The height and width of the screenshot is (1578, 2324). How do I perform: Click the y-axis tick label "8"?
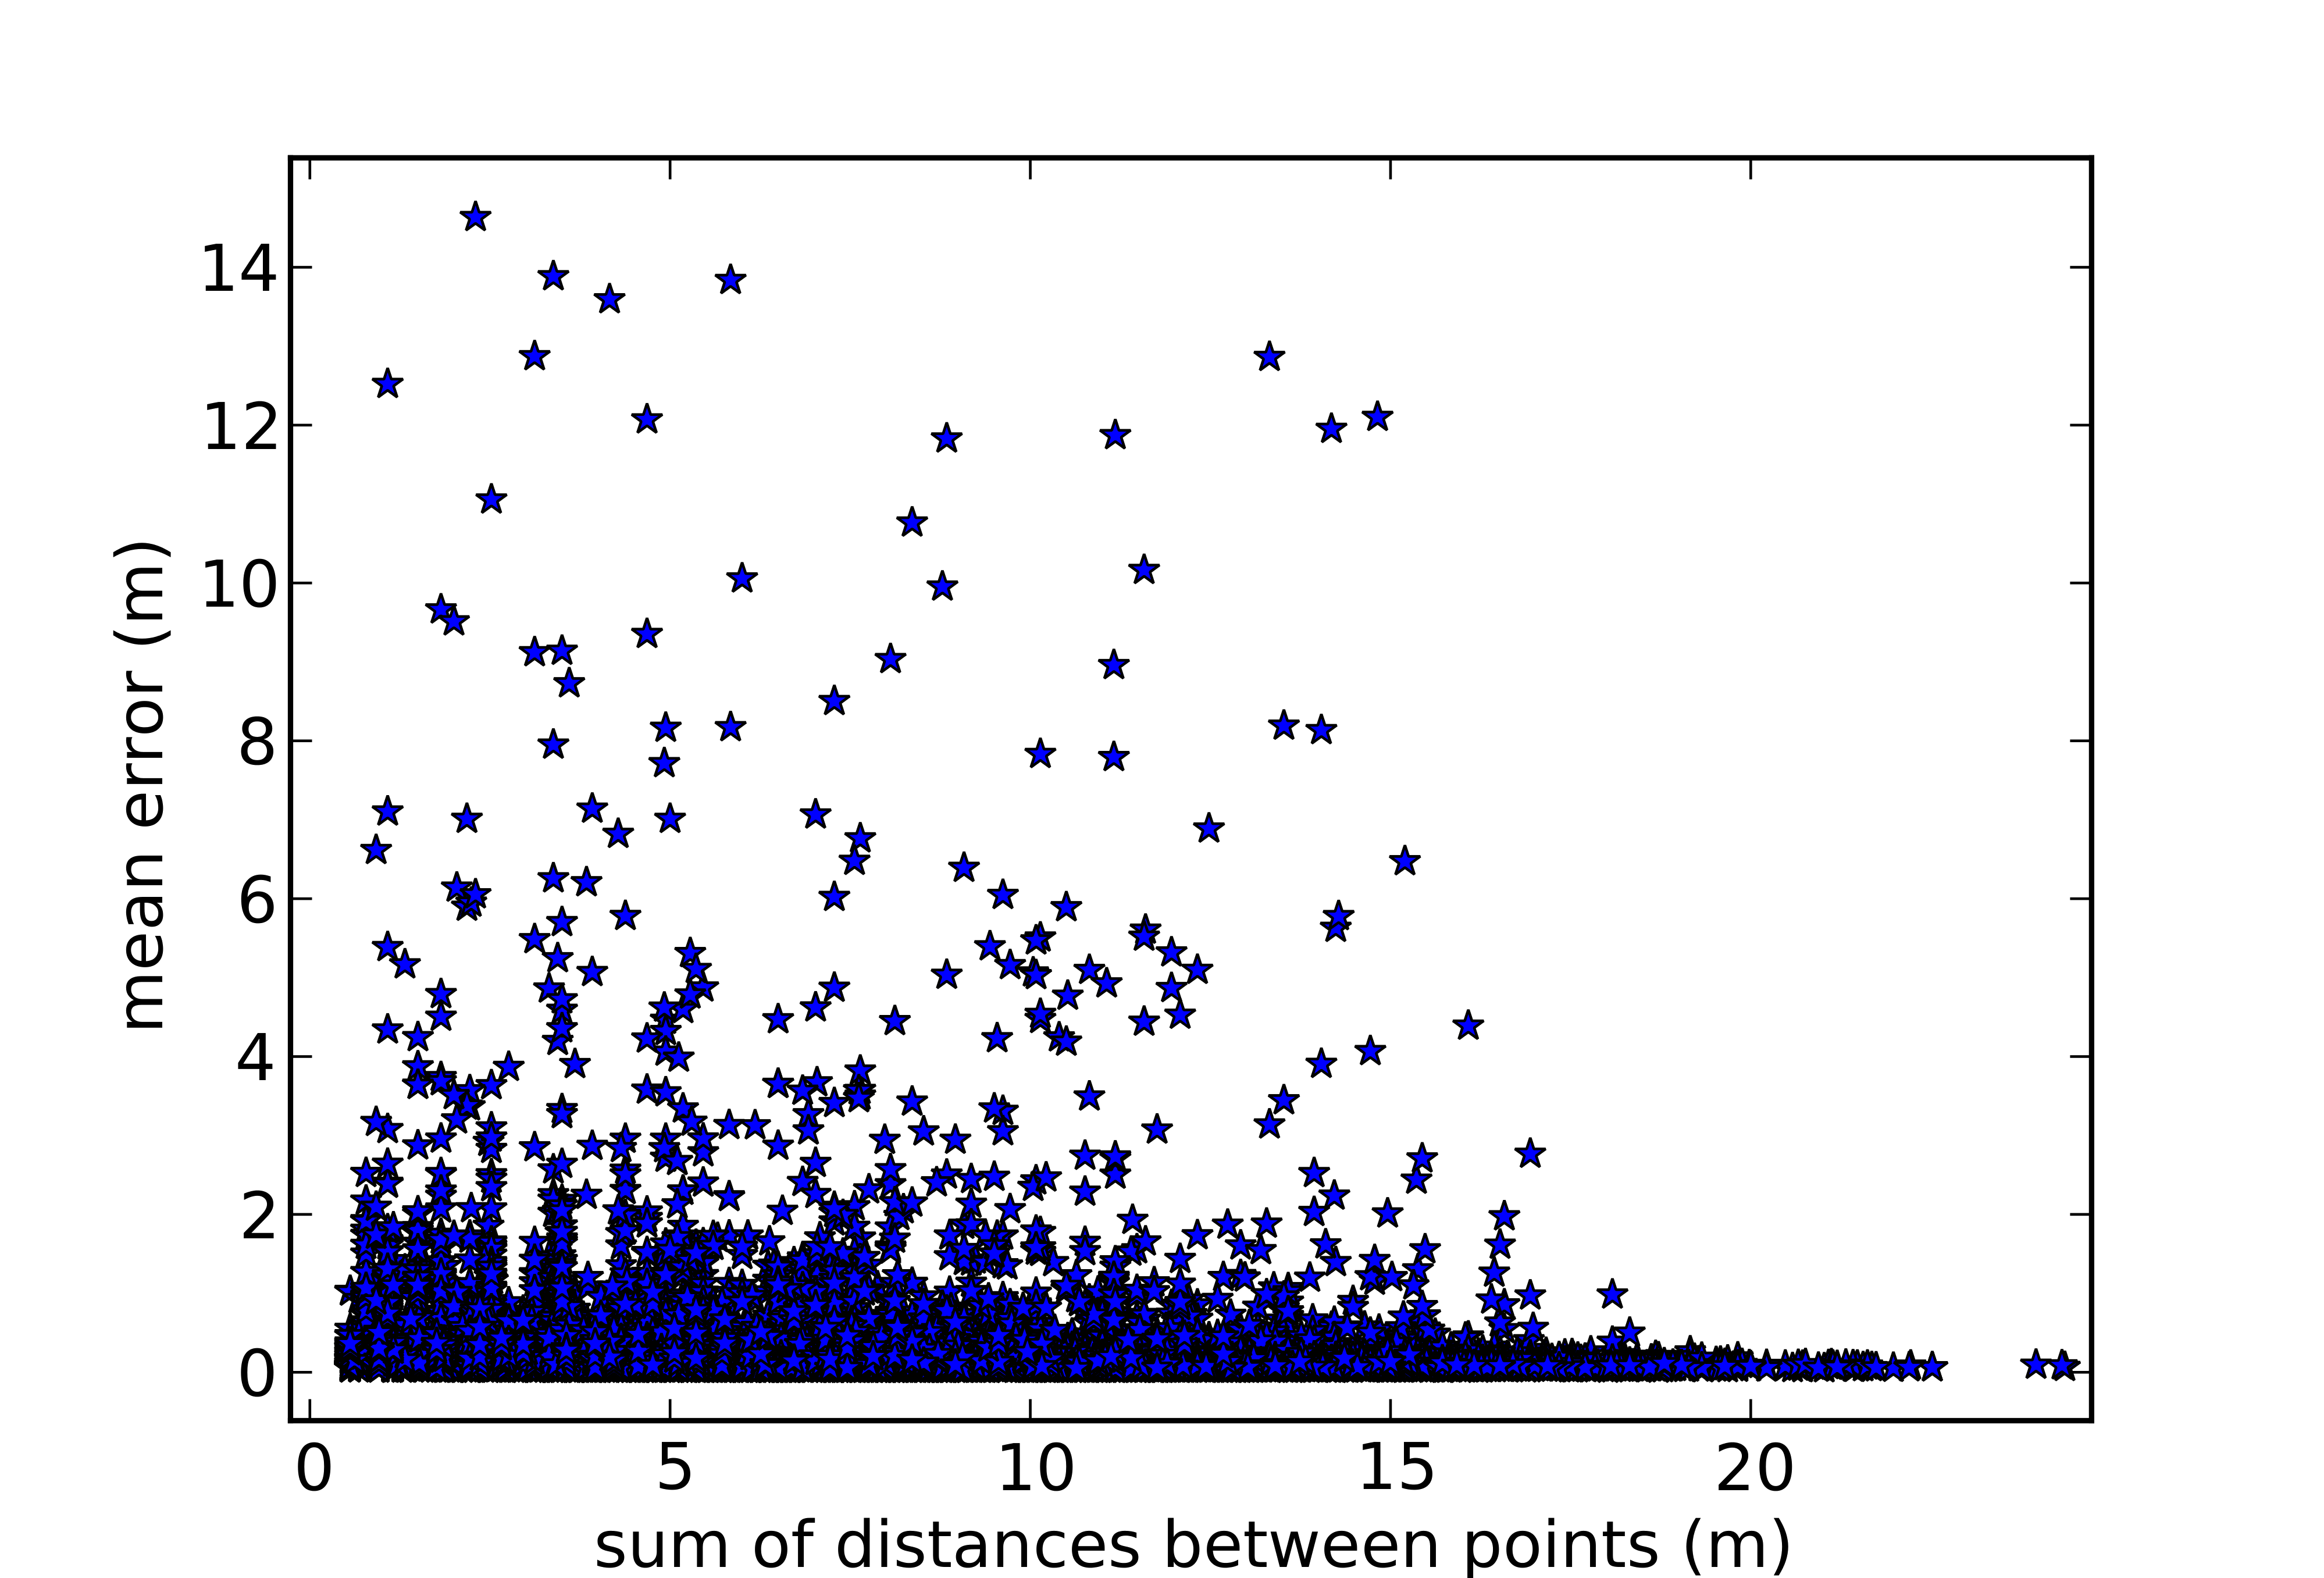tap(256, 743)
